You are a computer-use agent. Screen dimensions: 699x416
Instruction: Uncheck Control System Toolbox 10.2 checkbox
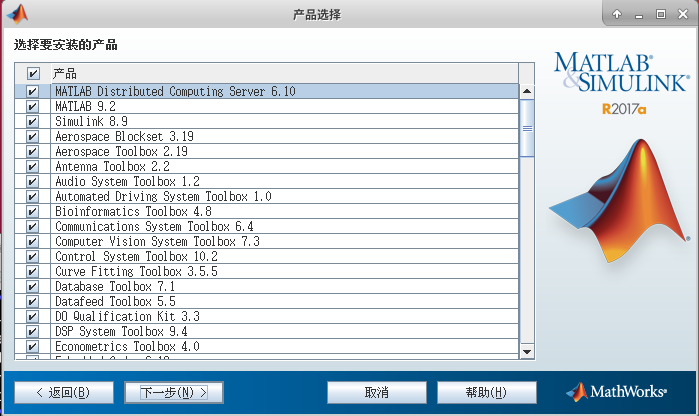(32, 256)
